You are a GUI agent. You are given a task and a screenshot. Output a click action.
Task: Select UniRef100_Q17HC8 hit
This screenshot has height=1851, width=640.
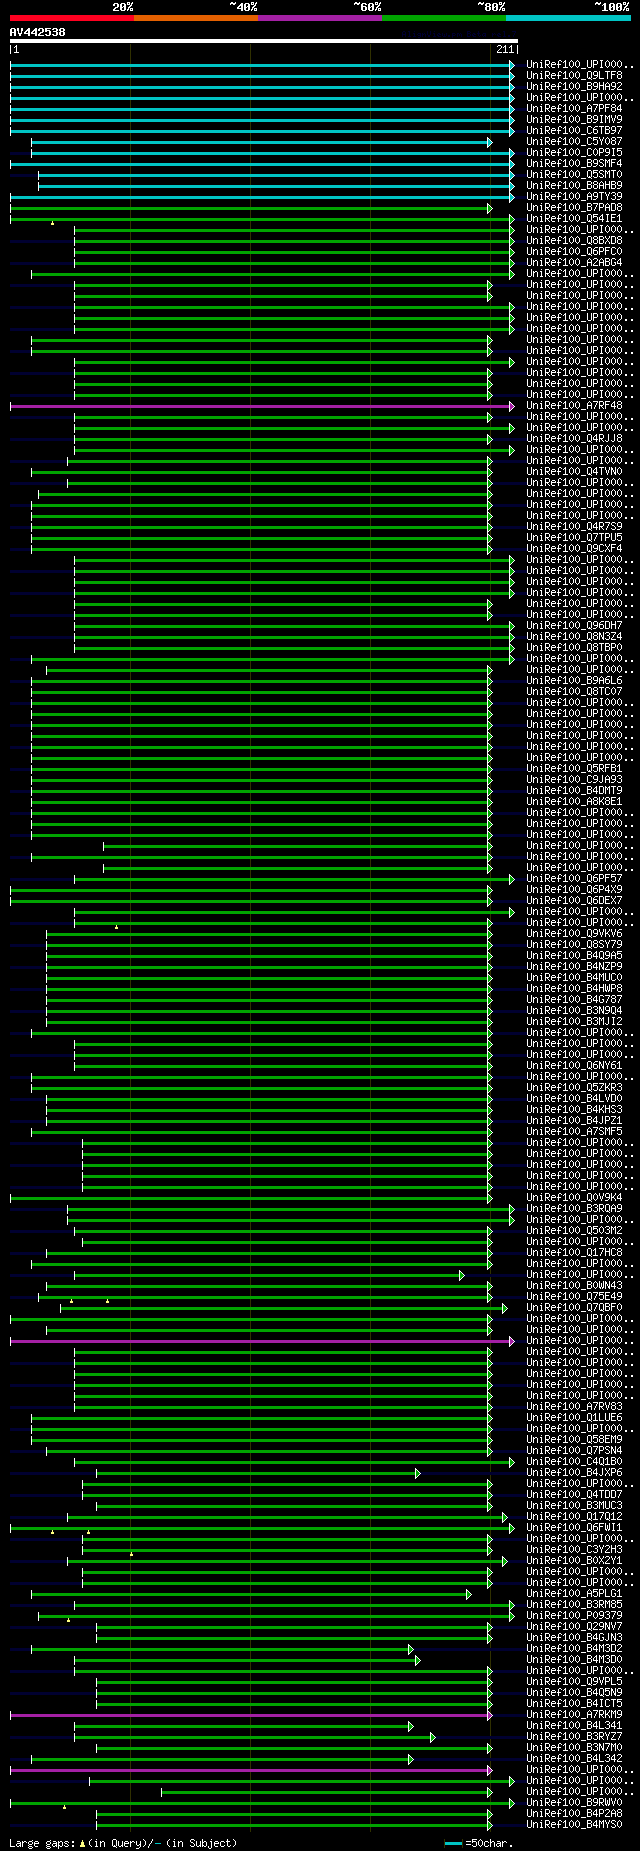click(574, 1253)
